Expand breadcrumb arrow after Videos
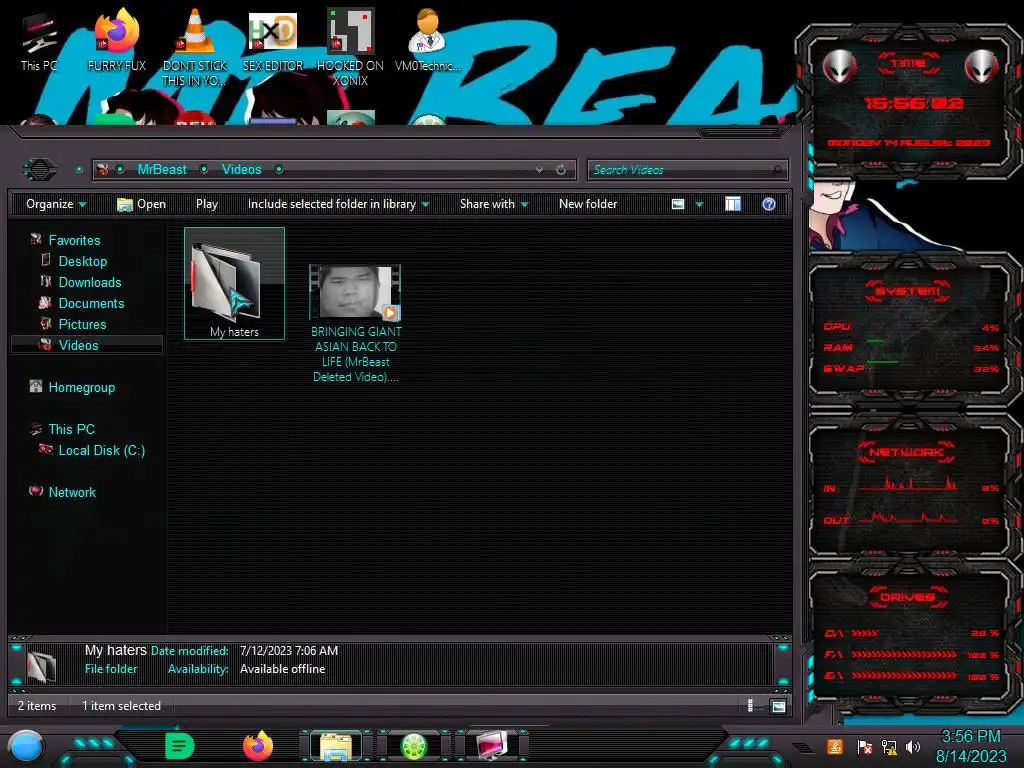 tap(279, 170)
